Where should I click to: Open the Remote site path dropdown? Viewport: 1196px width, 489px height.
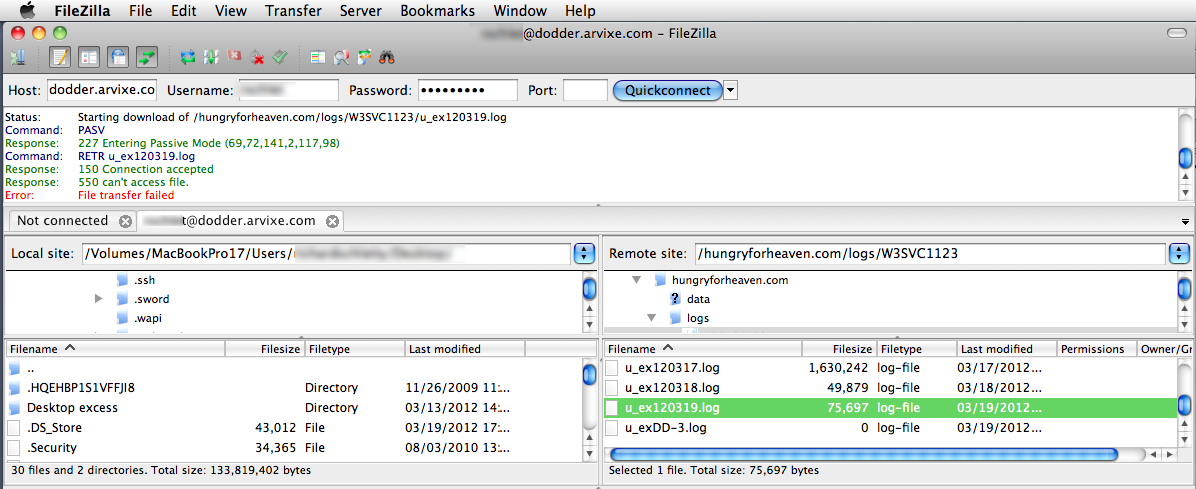tap(1178, 253)
